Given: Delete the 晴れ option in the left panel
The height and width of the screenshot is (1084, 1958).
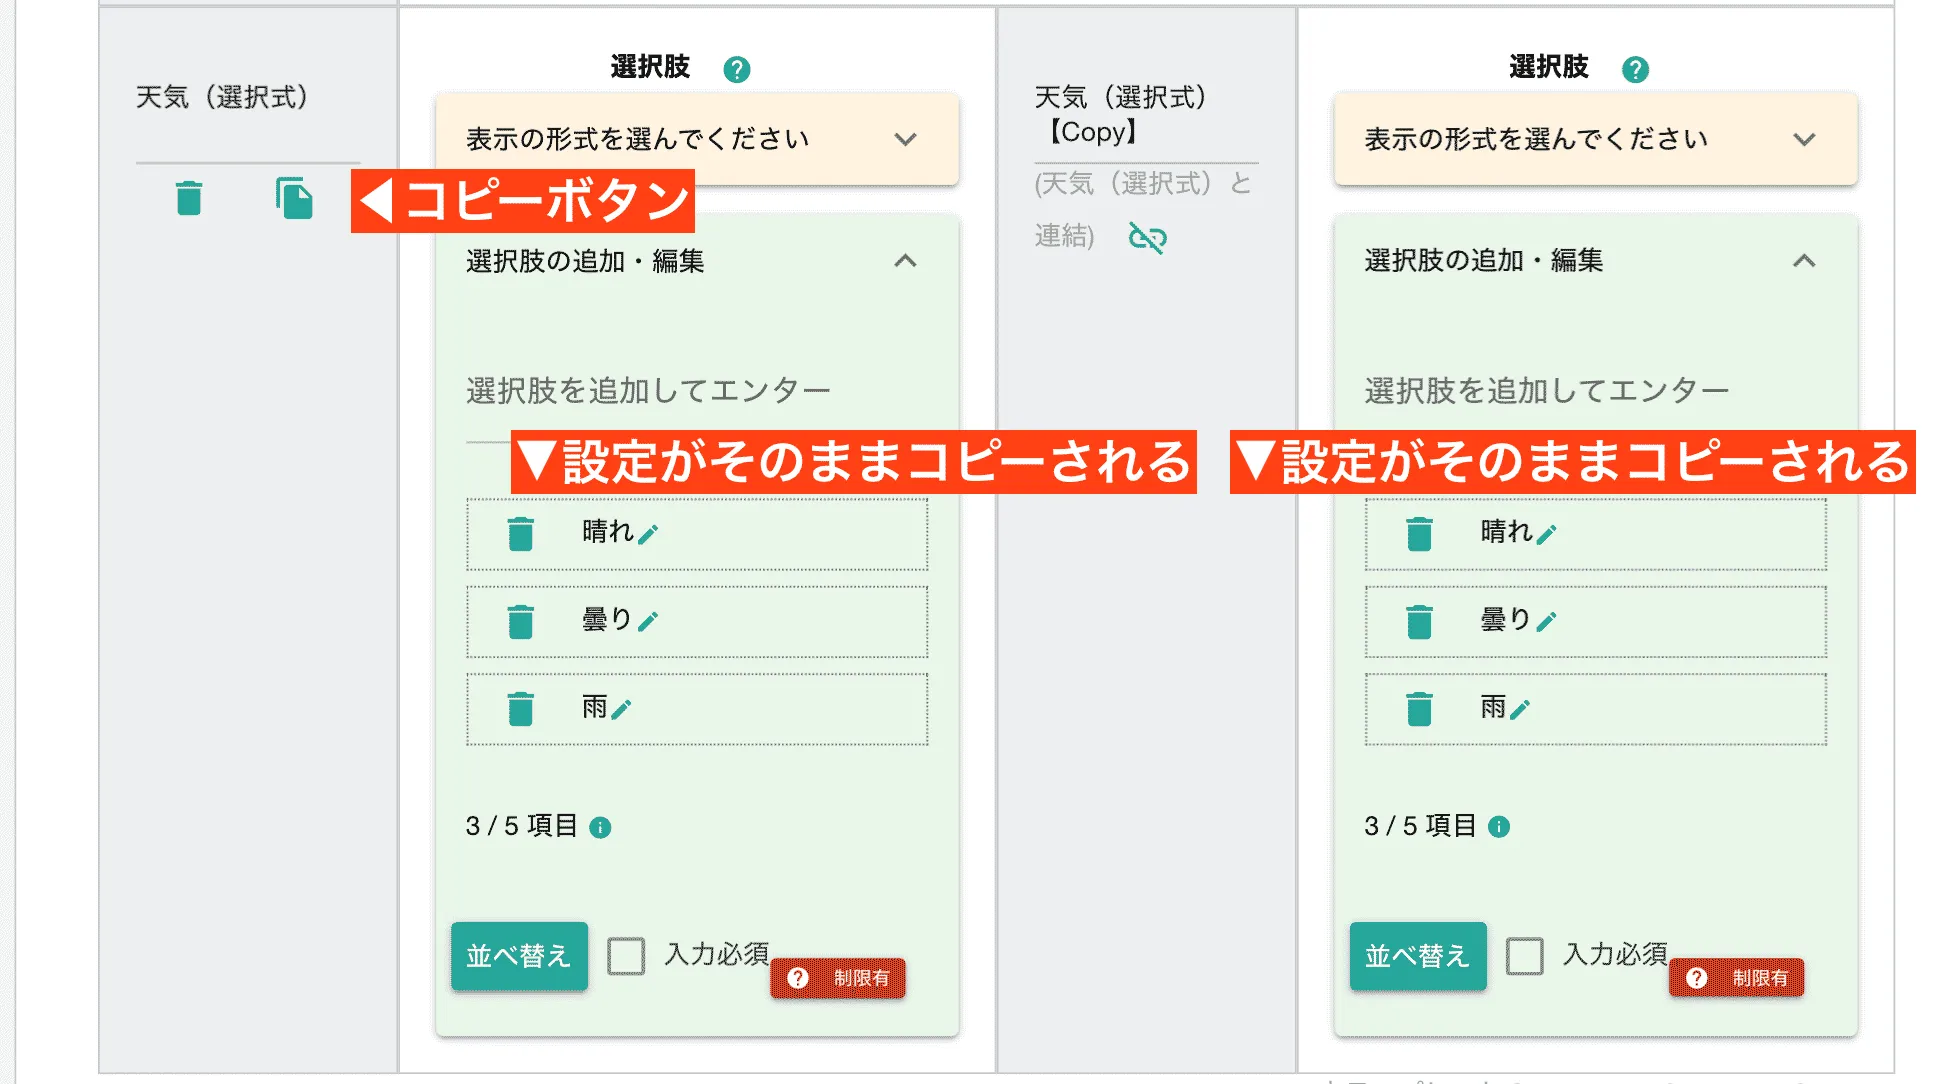Looking at the screenshot, I should 520,533.
